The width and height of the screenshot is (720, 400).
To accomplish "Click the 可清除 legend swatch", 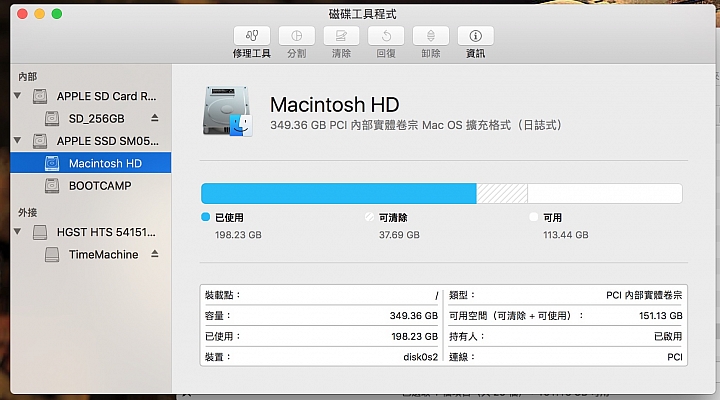I will [369, 217].
